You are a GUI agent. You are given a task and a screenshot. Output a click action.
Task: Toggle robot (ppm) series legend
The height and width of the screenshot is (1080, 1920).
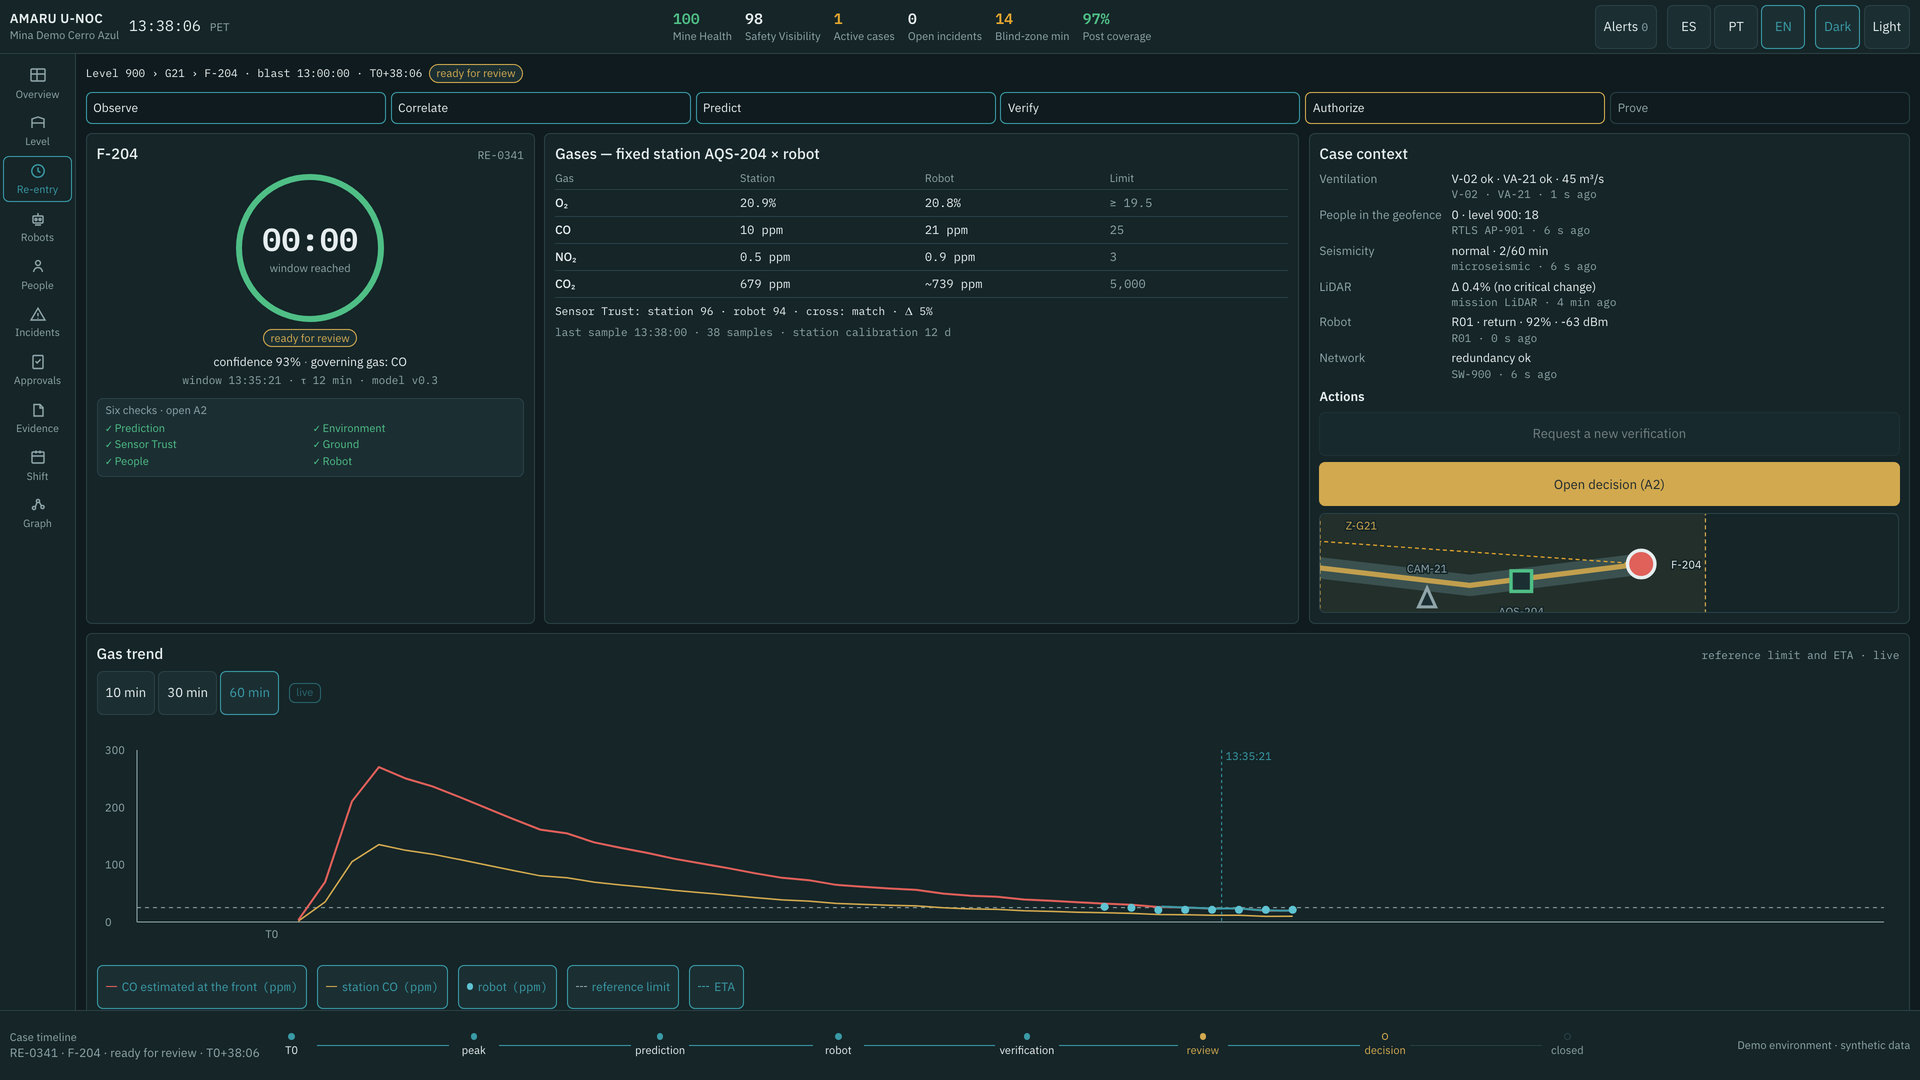(x=507, y=987)
